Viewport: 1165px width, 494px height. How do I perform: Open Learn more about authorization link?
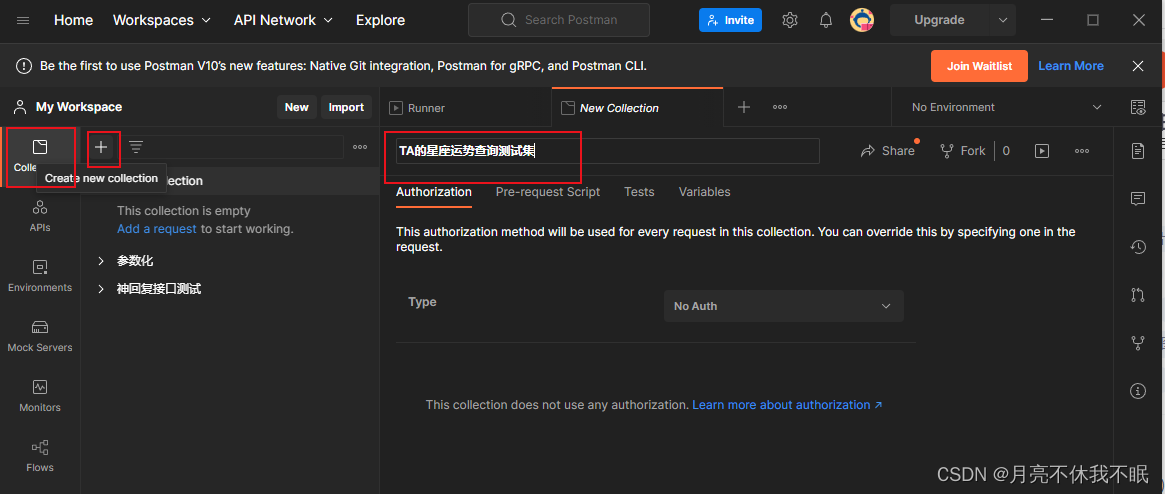pyautogui.click(x=788, y=405)
